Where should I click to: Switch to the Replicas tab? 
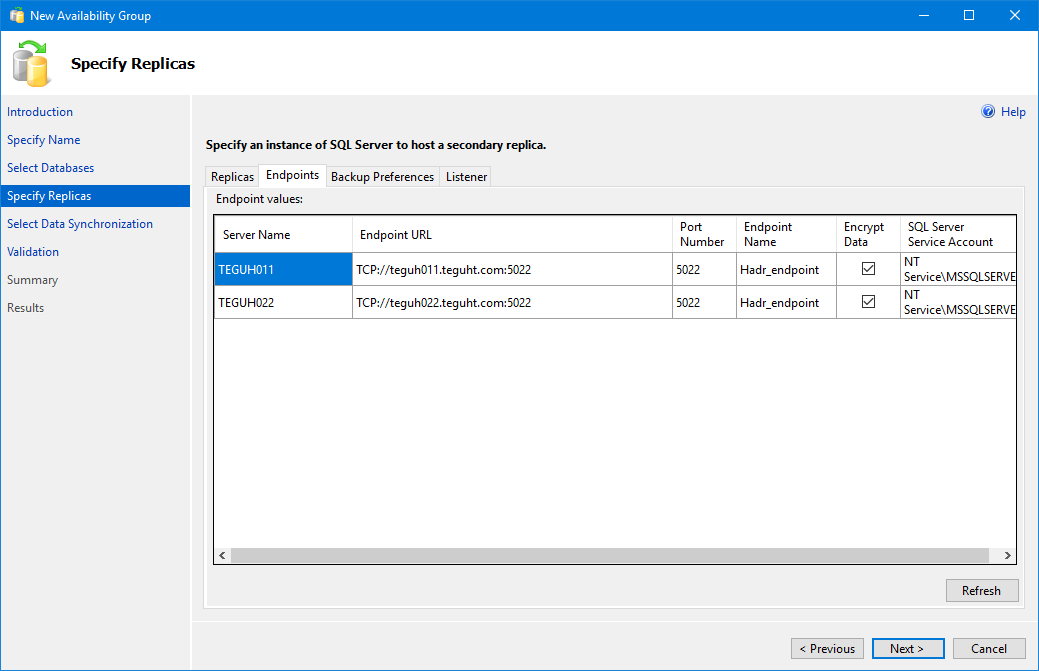pyautogui.click(x=232, y=176)
